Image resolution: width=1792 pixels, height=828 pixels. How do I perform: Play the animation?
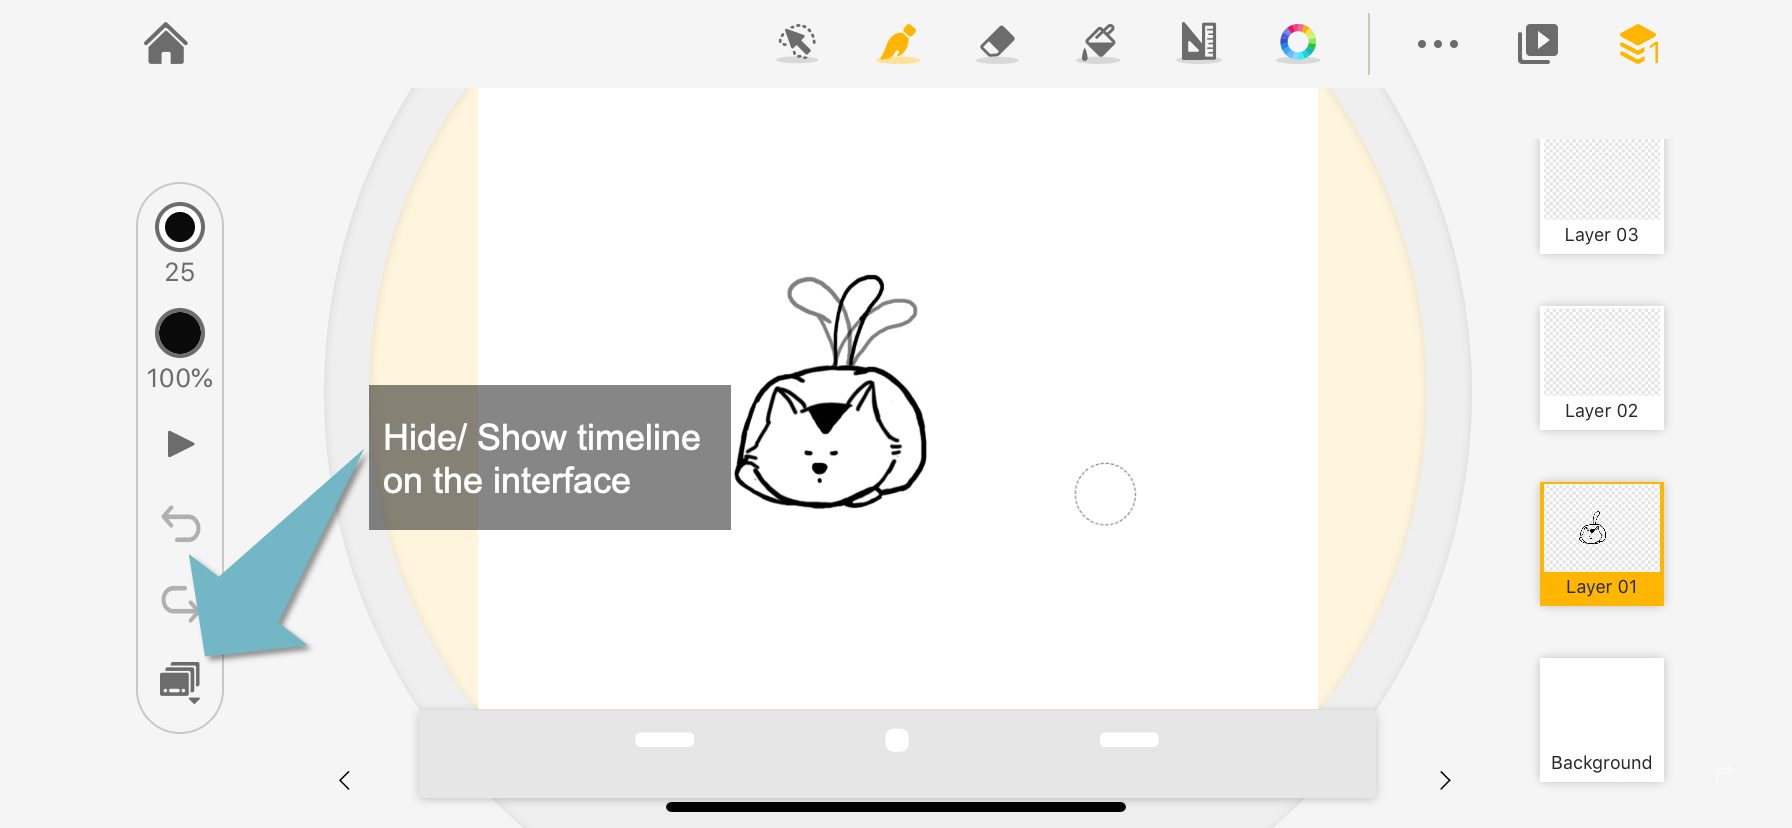point(180,444)
